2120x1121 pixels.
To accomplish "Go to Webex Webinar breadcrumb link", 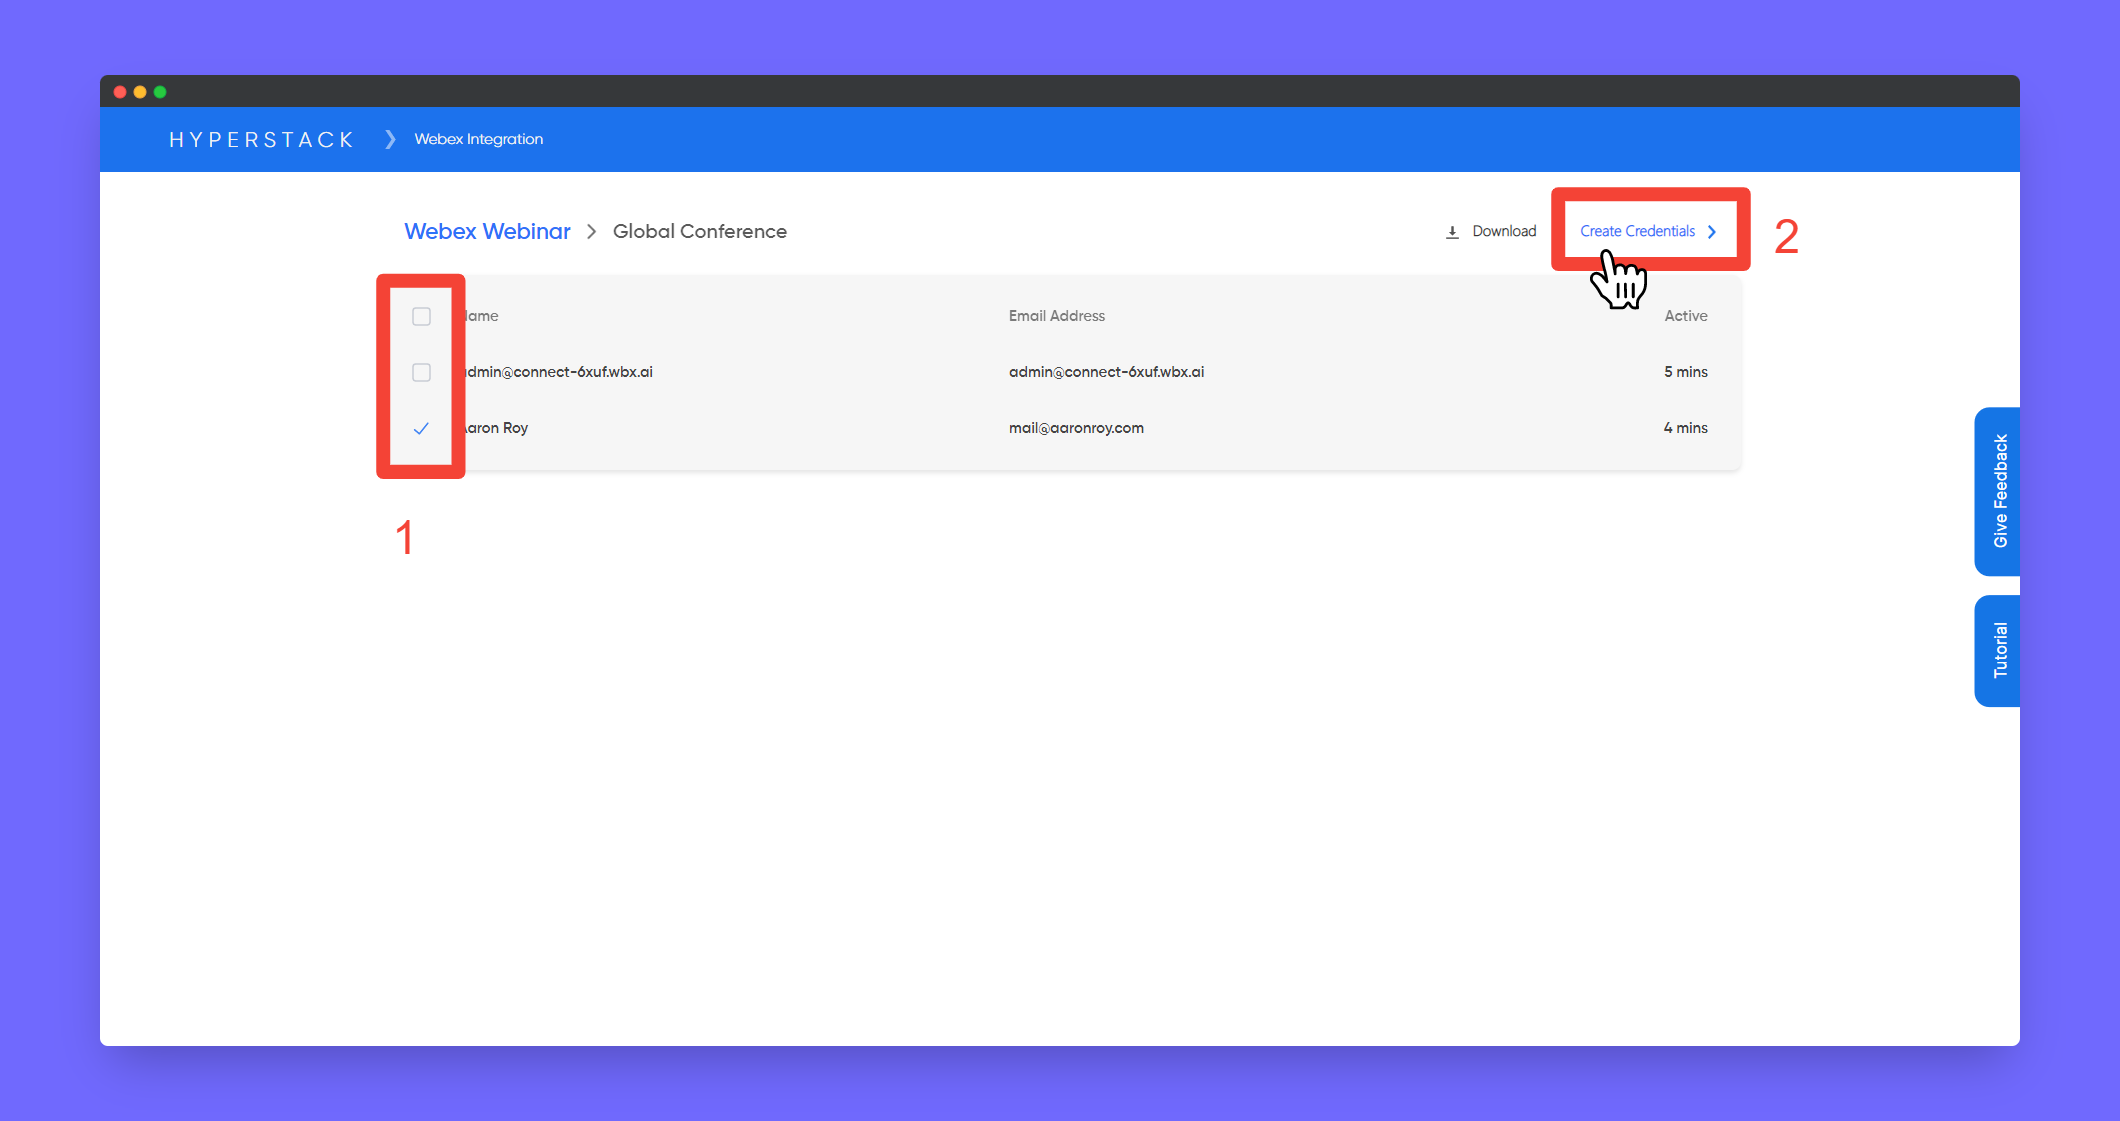I will (487, 231).
